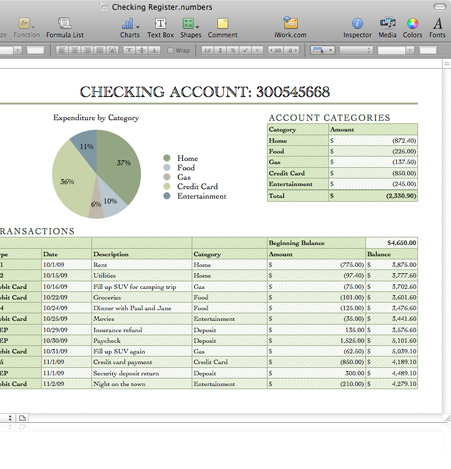
Task: Select the 'Paycheck' description cell
Action: point(142,341)
